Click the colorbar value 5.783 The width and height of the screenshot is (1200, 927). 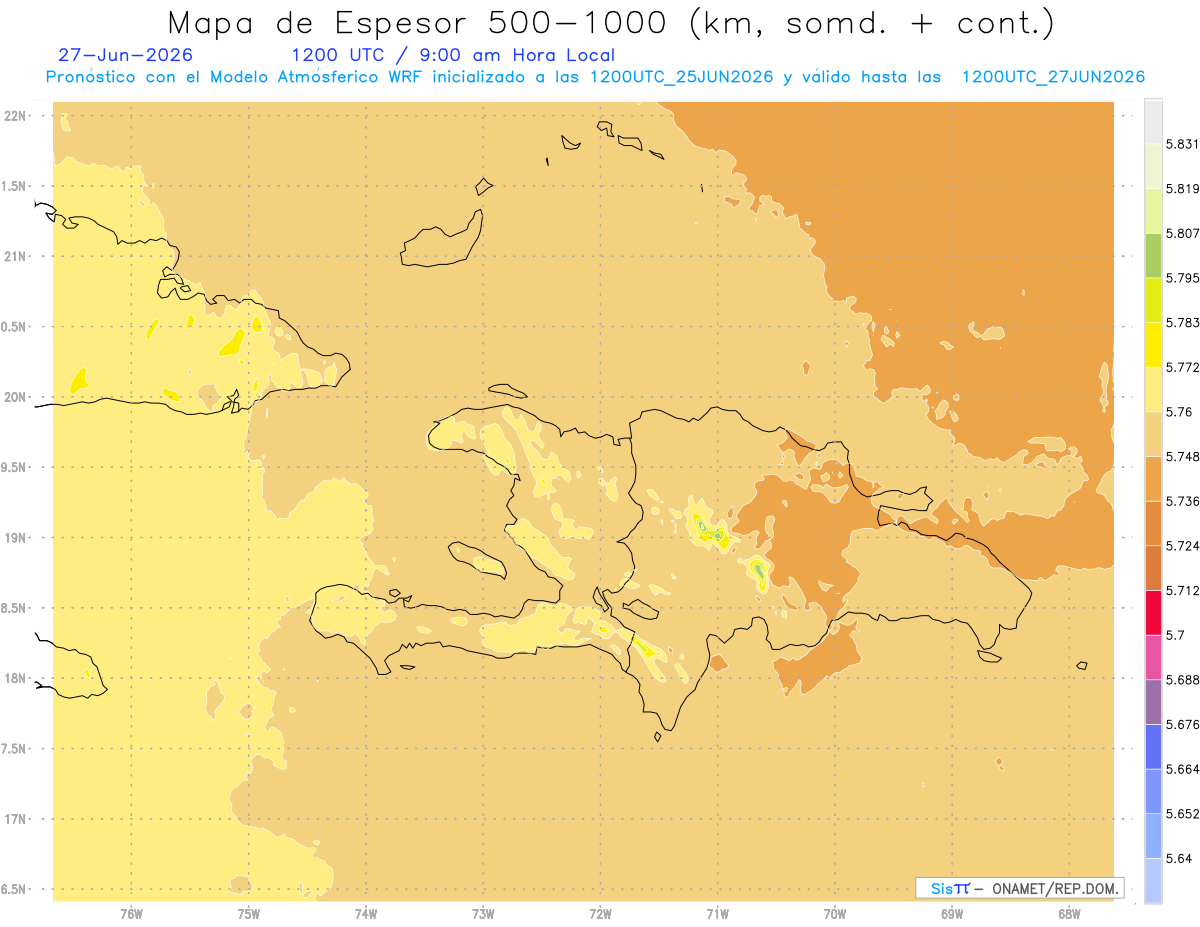pos(1182,323)
